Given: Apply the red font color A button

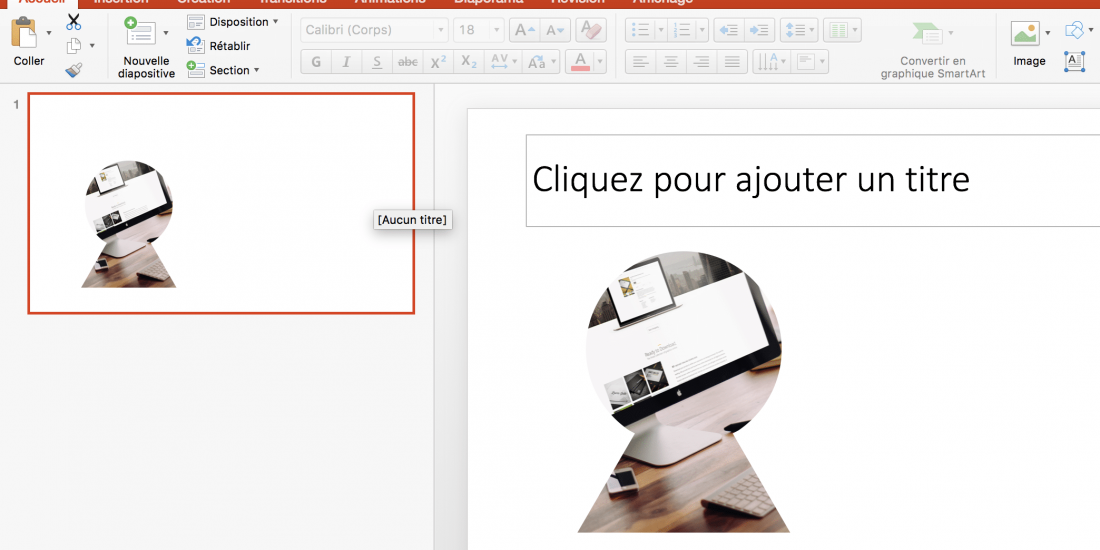Looking at the screenshot, I should (580, 62).
